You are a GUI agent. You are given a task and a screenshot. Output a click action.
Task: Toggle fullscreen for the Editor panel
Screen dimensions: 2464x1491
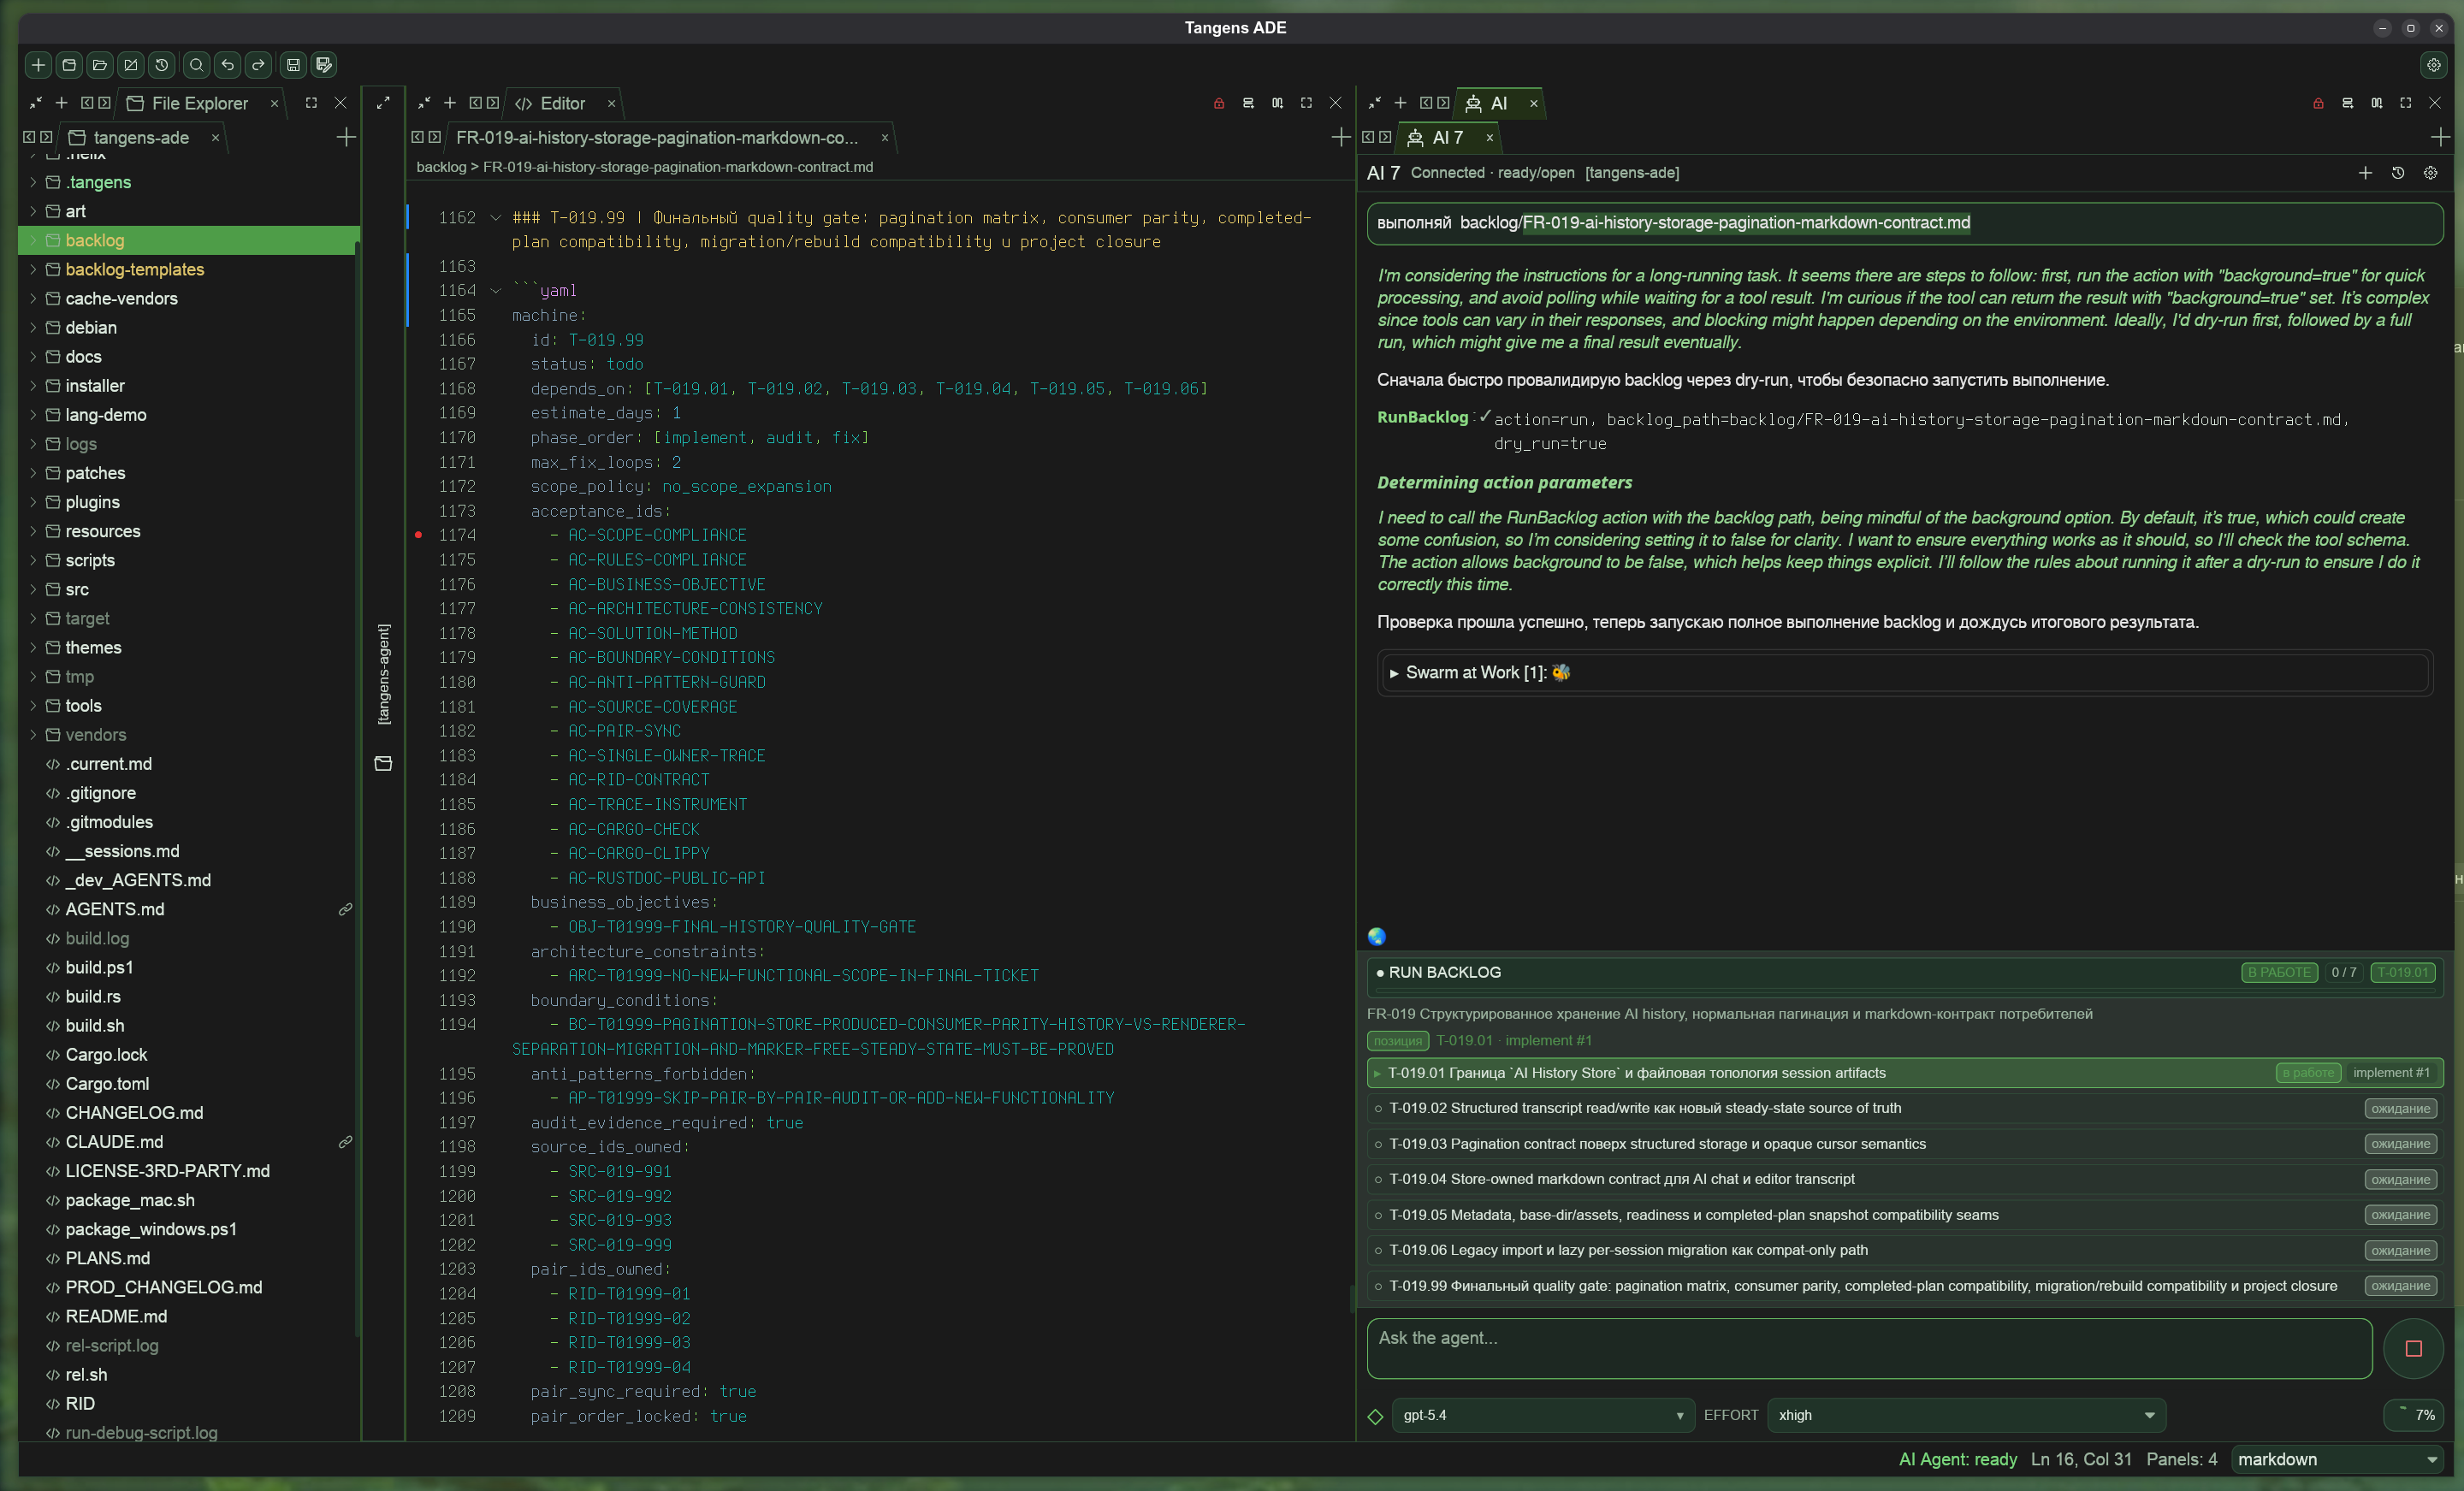tap(1306, 103)
